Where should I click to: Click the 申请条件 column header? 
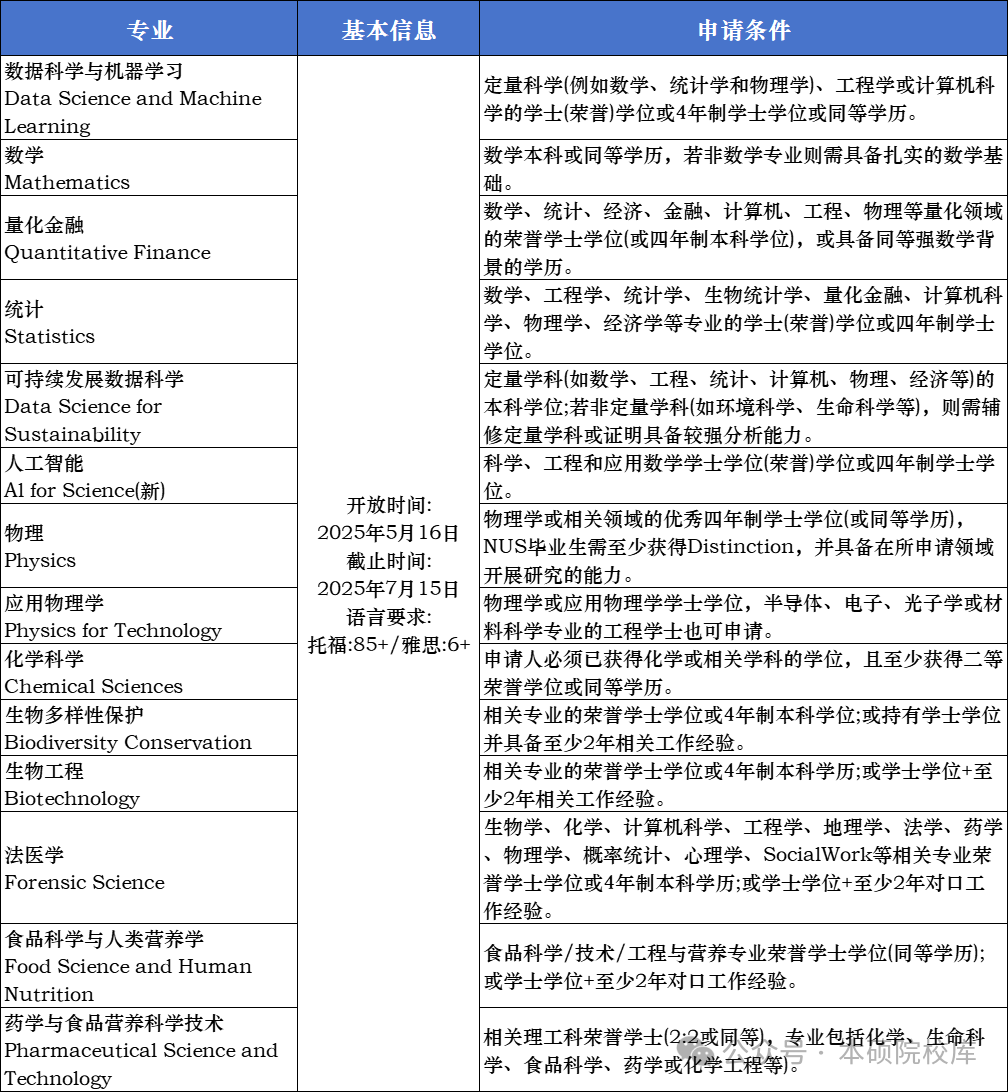tap(743, 29)
